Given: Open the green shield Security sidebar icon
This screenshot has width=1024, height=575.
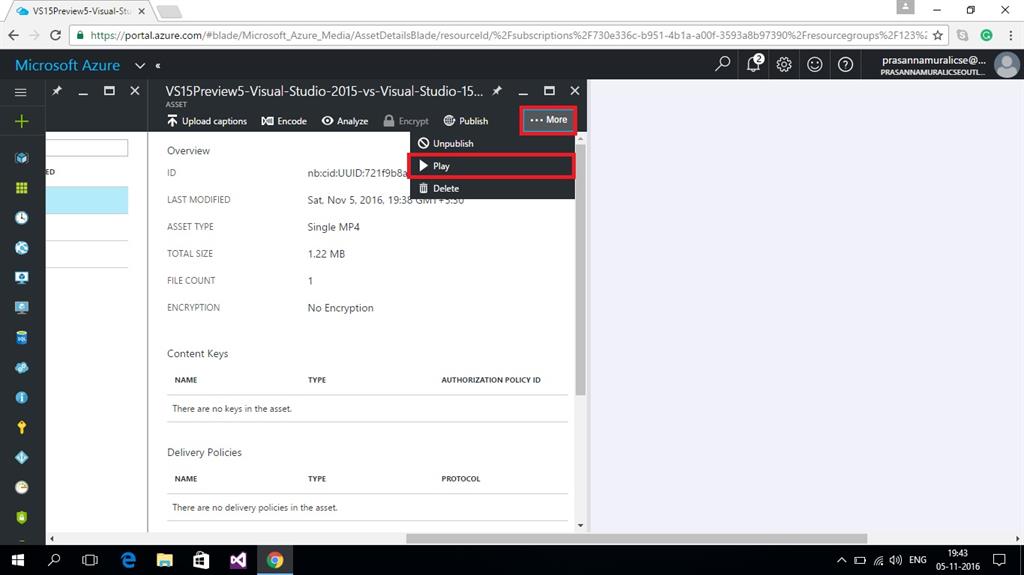Looking at the screenshot, I should click(22, 517).
